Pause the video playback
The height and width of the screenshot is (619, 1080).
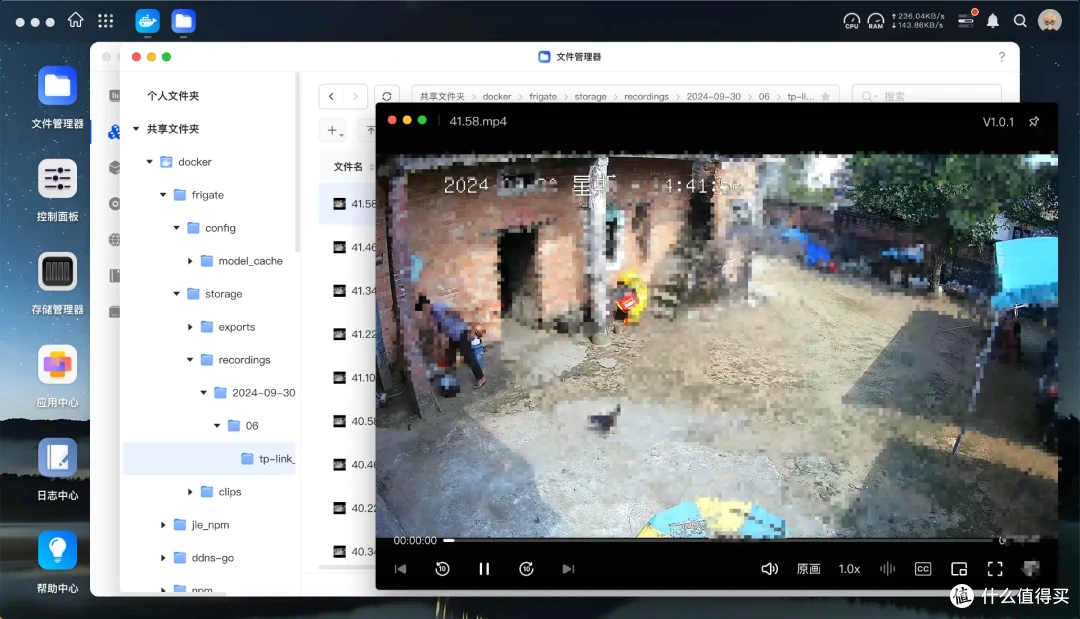[484, 569]
